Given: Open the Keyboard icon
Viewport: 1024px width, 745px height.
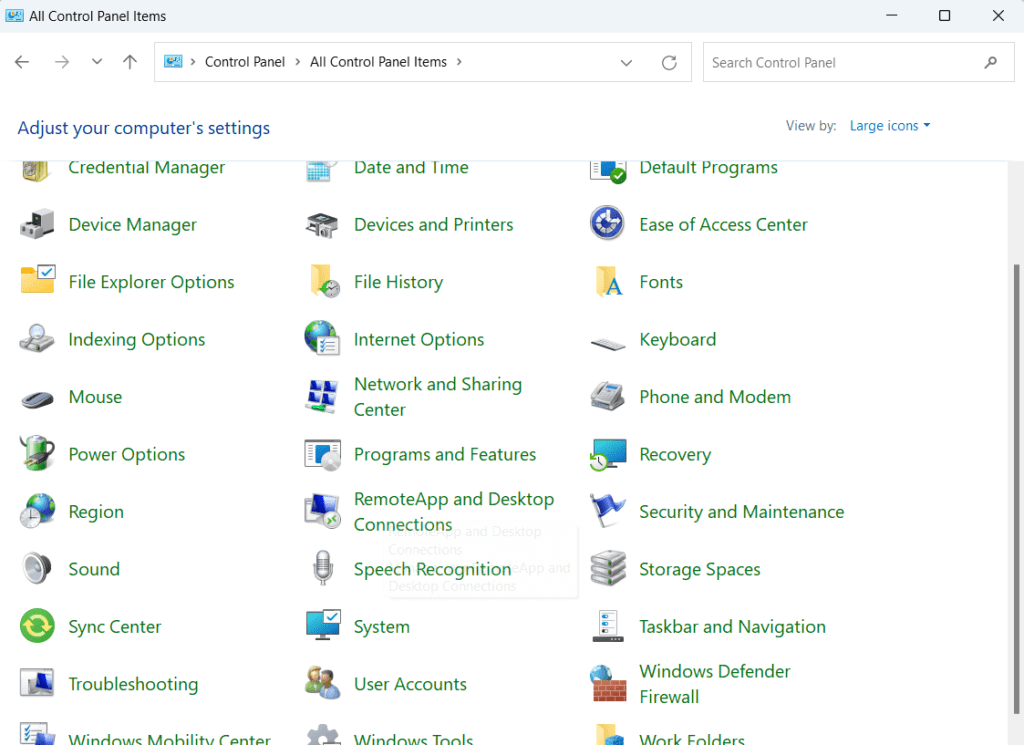Looking at the screenshot, I should point(608,343).
